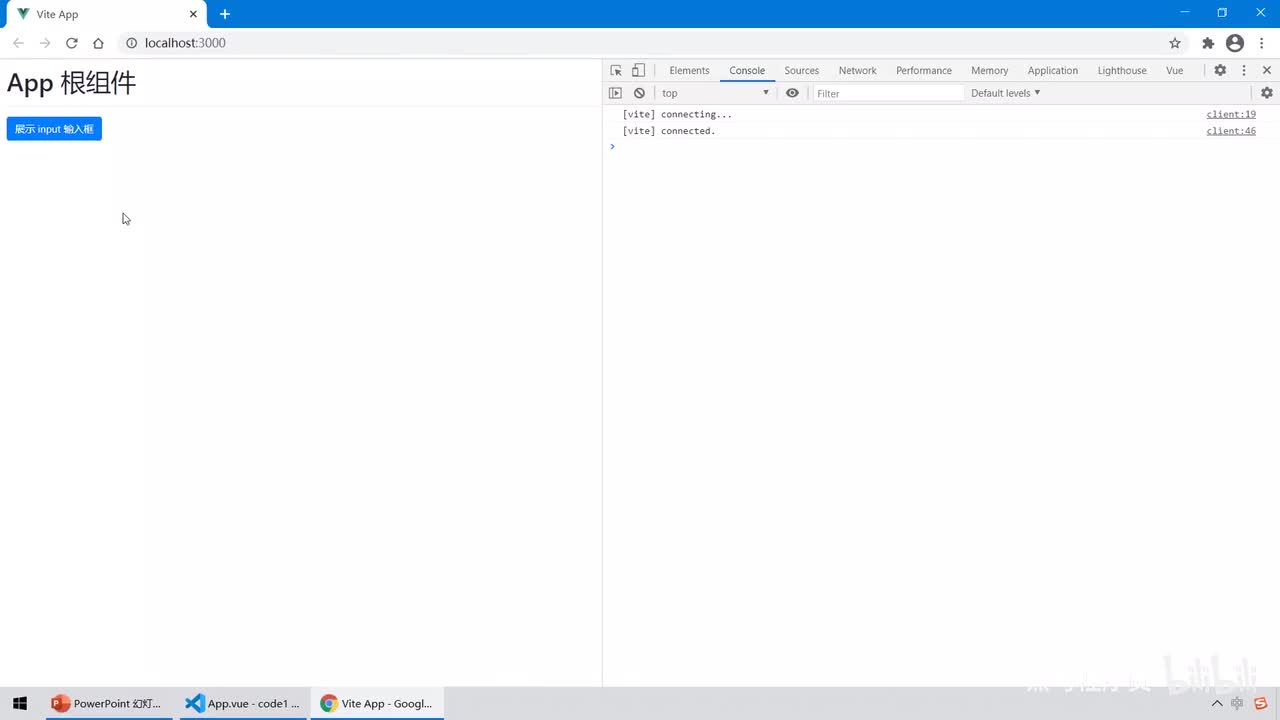Select the Vite App browser tab
This screenshot has height=720, width=1280.
tap(105, 14)
